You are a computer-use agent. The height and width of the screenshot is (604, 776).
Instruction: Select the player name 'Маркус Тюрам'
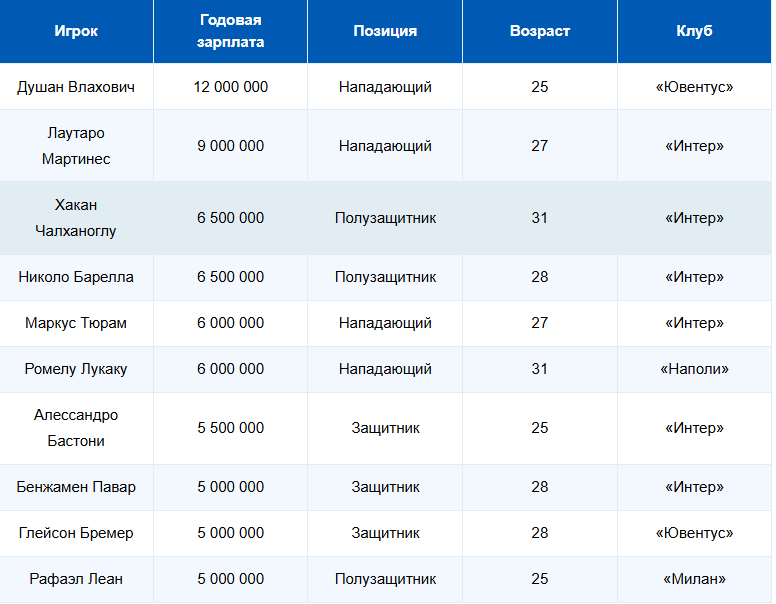click(76, 323)
